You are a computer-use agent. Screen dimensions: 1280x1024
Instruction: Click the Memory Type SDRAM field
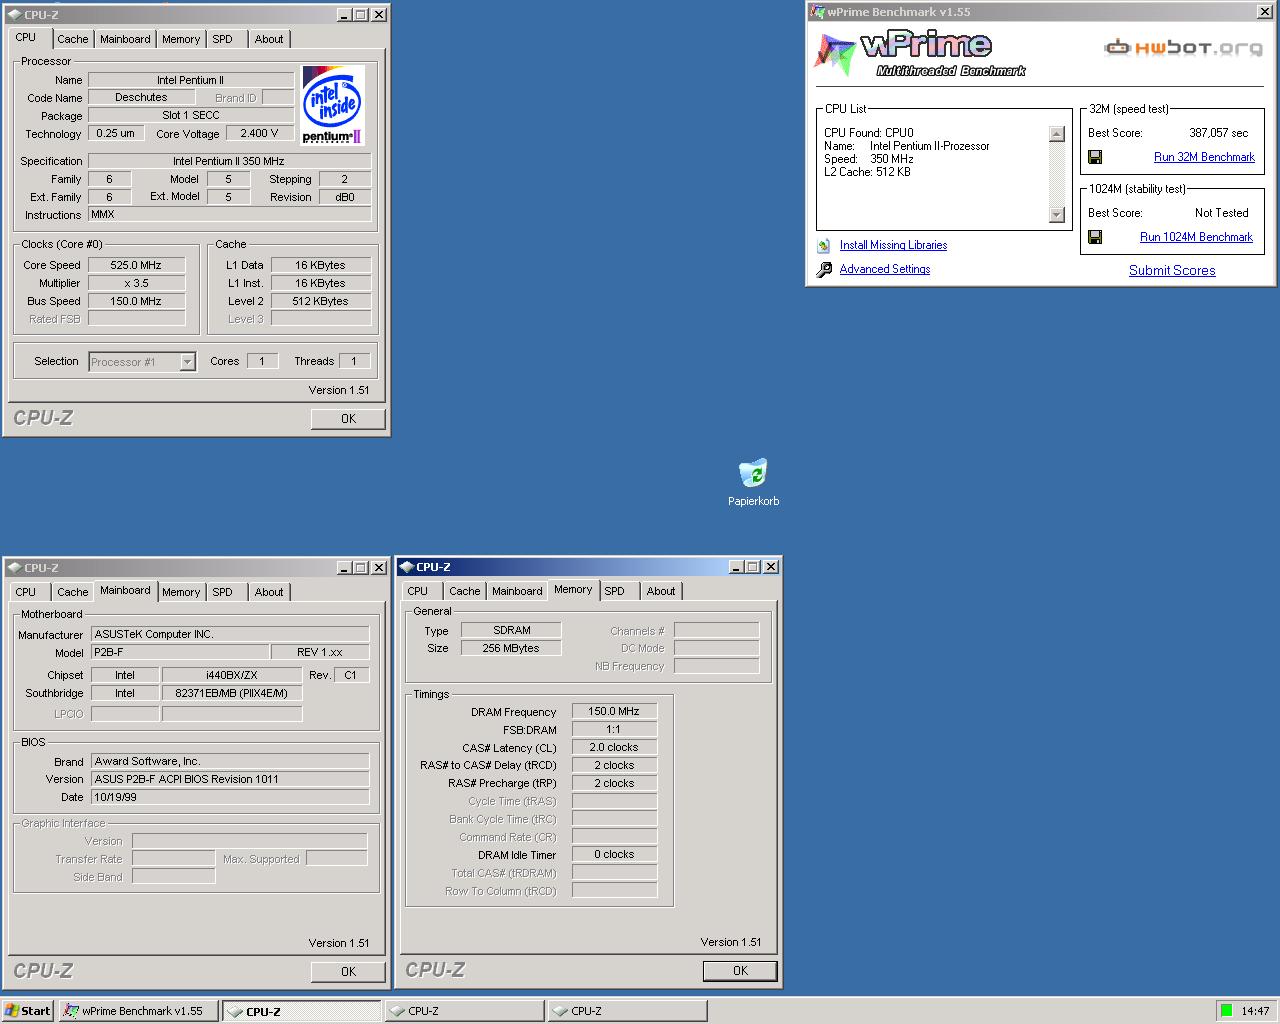(x=511, y=630)
